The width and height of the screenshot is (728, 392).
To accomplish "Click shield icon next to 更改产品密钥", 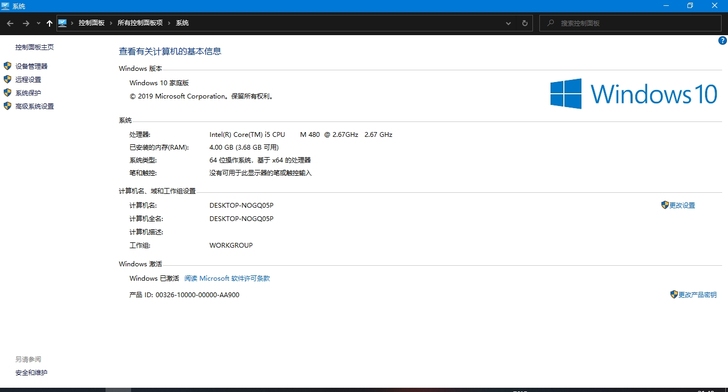I will 674,294.
